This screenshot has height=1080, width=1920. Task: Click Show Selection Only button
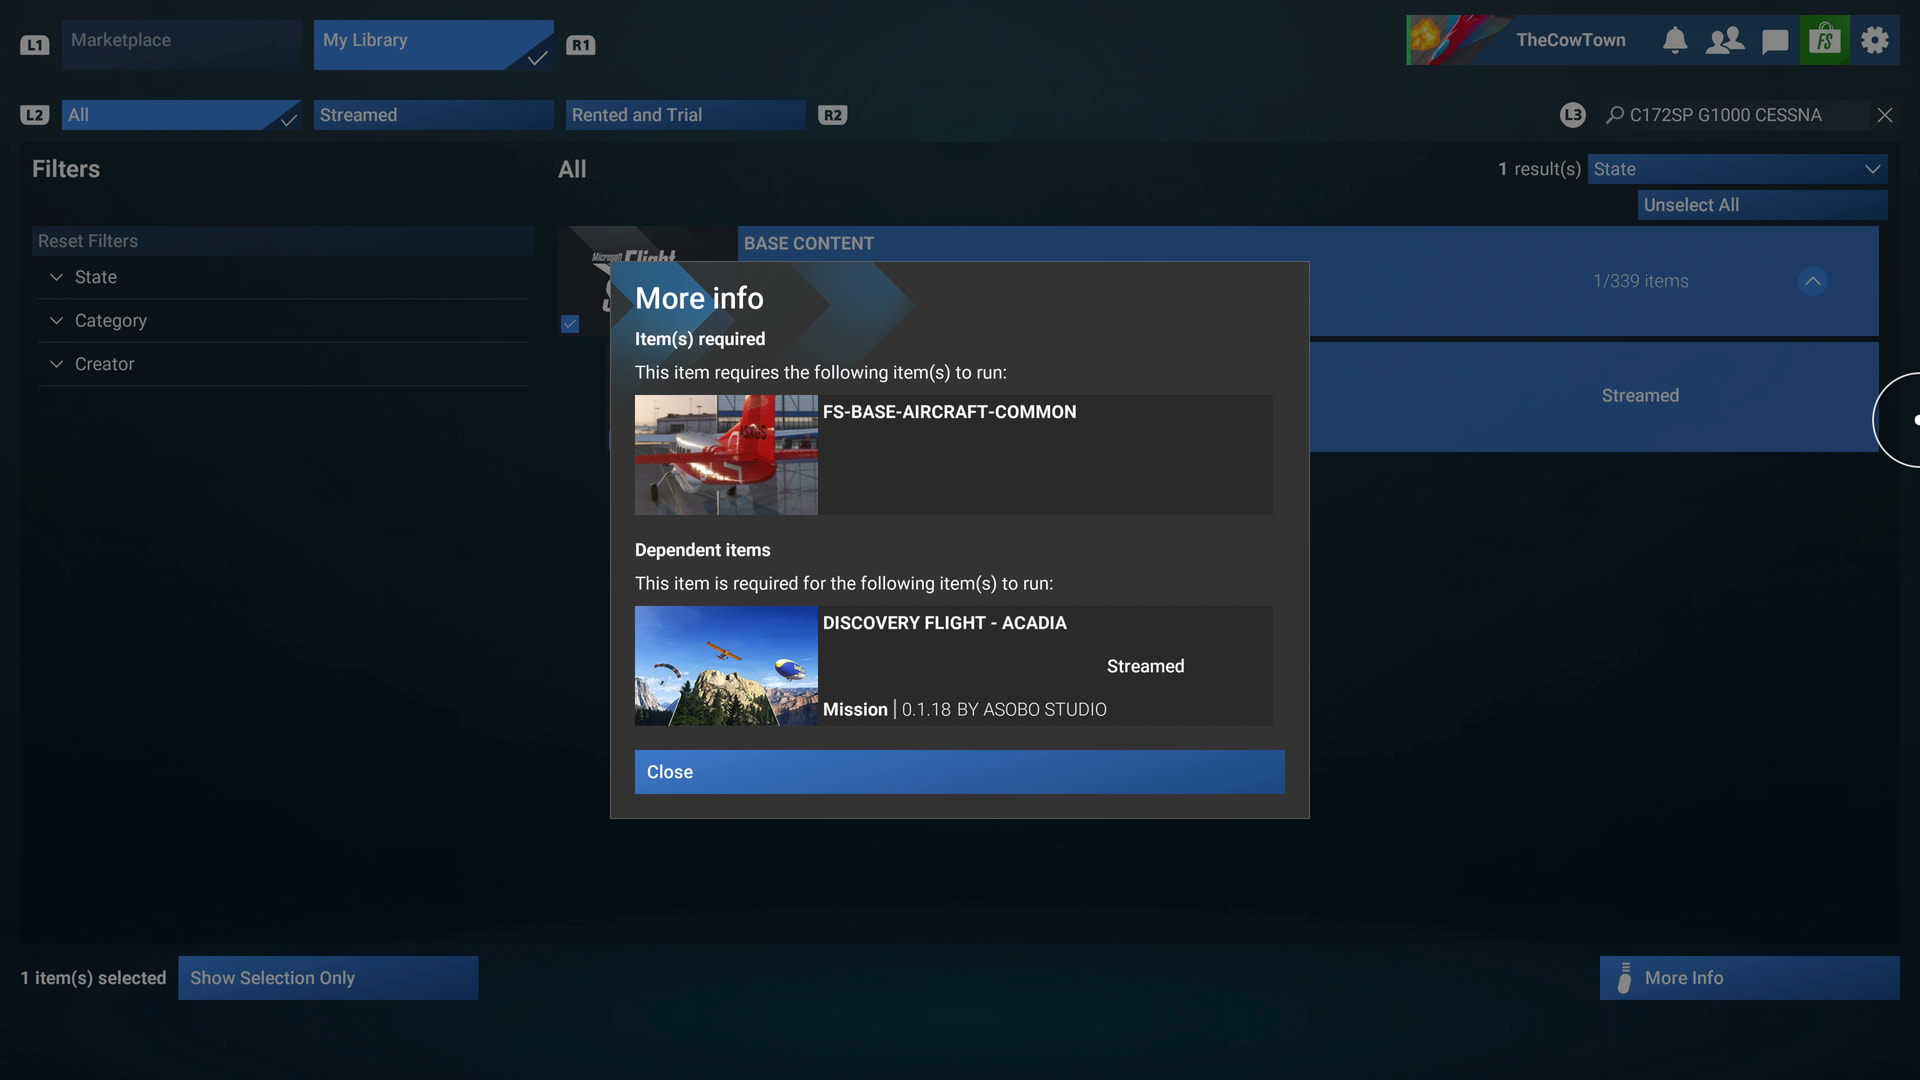pos(328,978)
